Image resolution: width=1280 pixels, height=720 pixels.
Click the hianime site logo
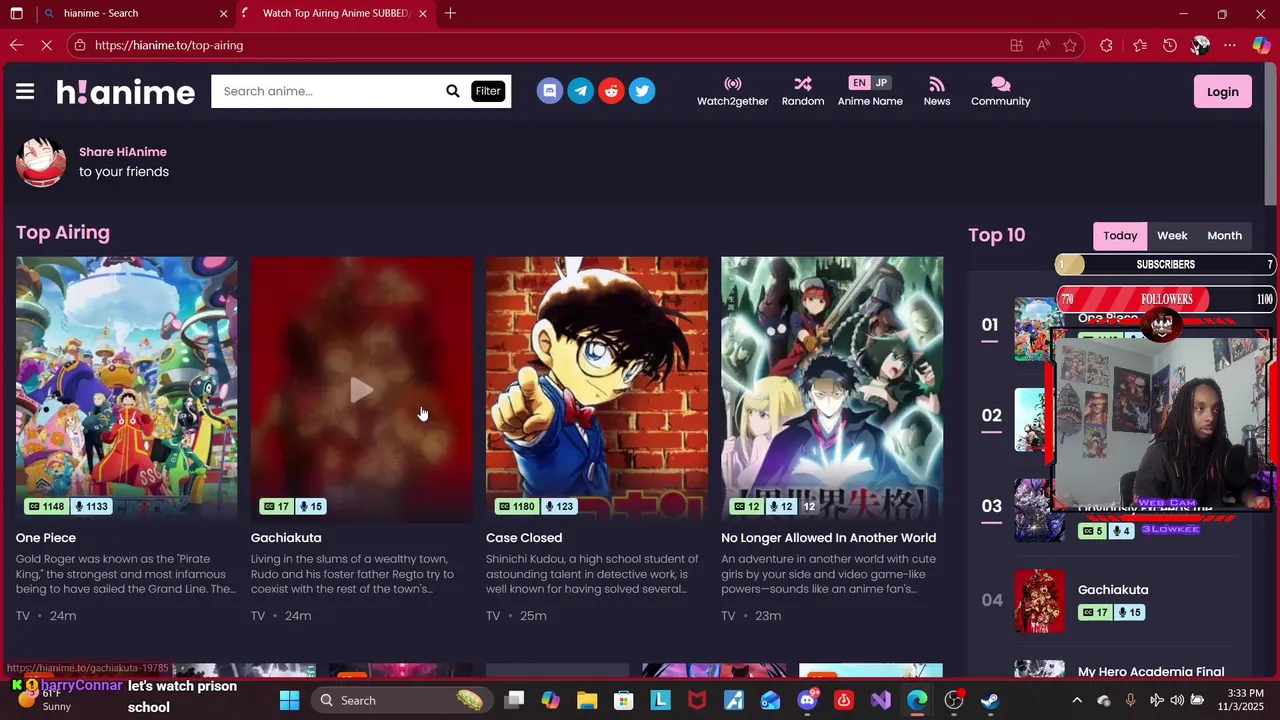[x=125, y=92]
